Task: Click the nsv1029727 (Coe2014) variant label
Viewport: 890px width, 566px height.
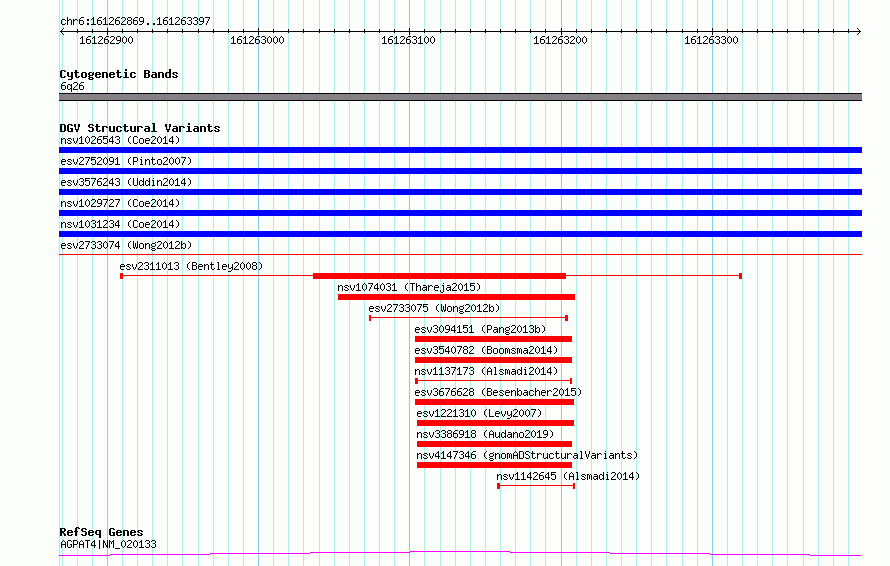Action: 120,203
